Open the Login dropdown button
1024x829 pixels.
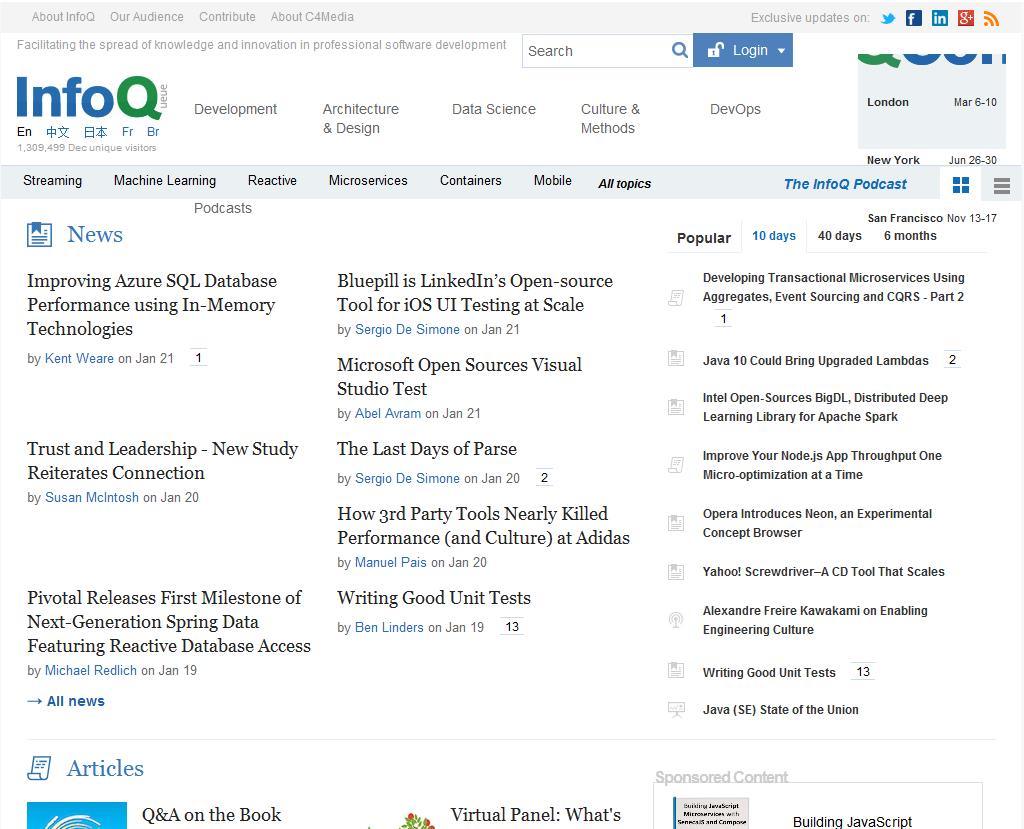point(743,50)
